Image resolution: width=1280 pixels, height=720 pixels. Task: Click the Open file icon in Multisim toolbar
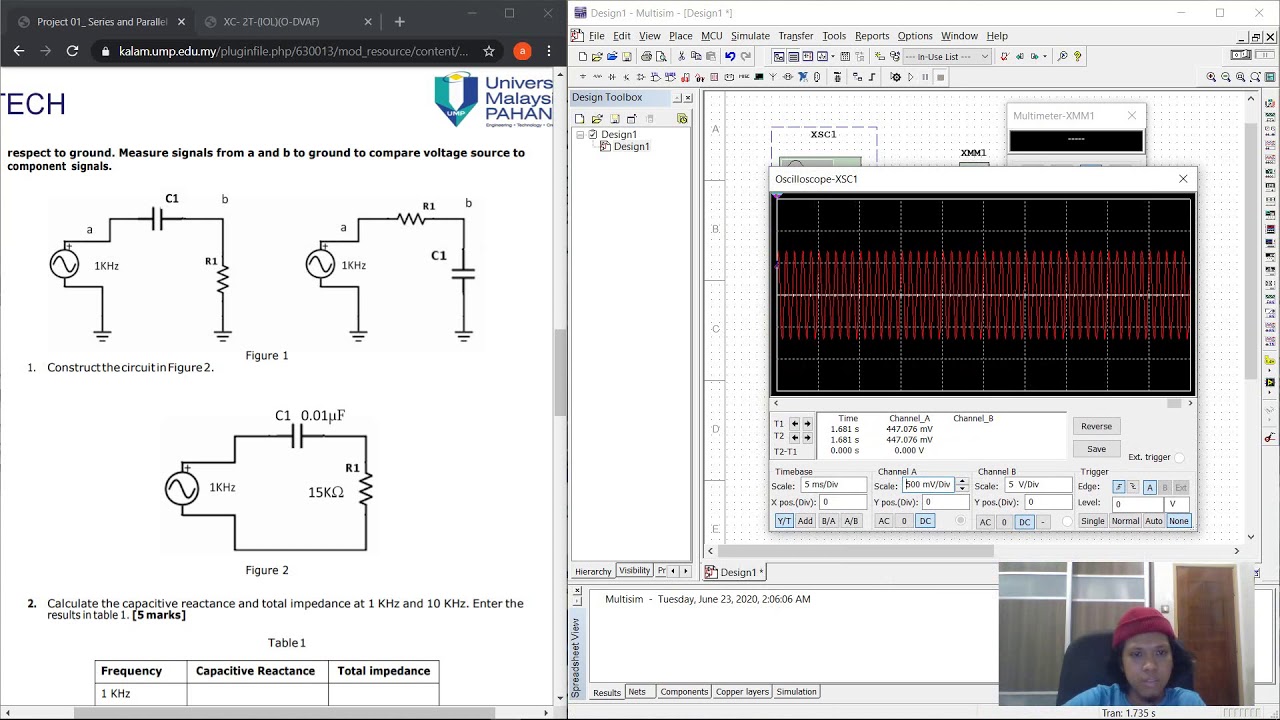coord(597,56)
